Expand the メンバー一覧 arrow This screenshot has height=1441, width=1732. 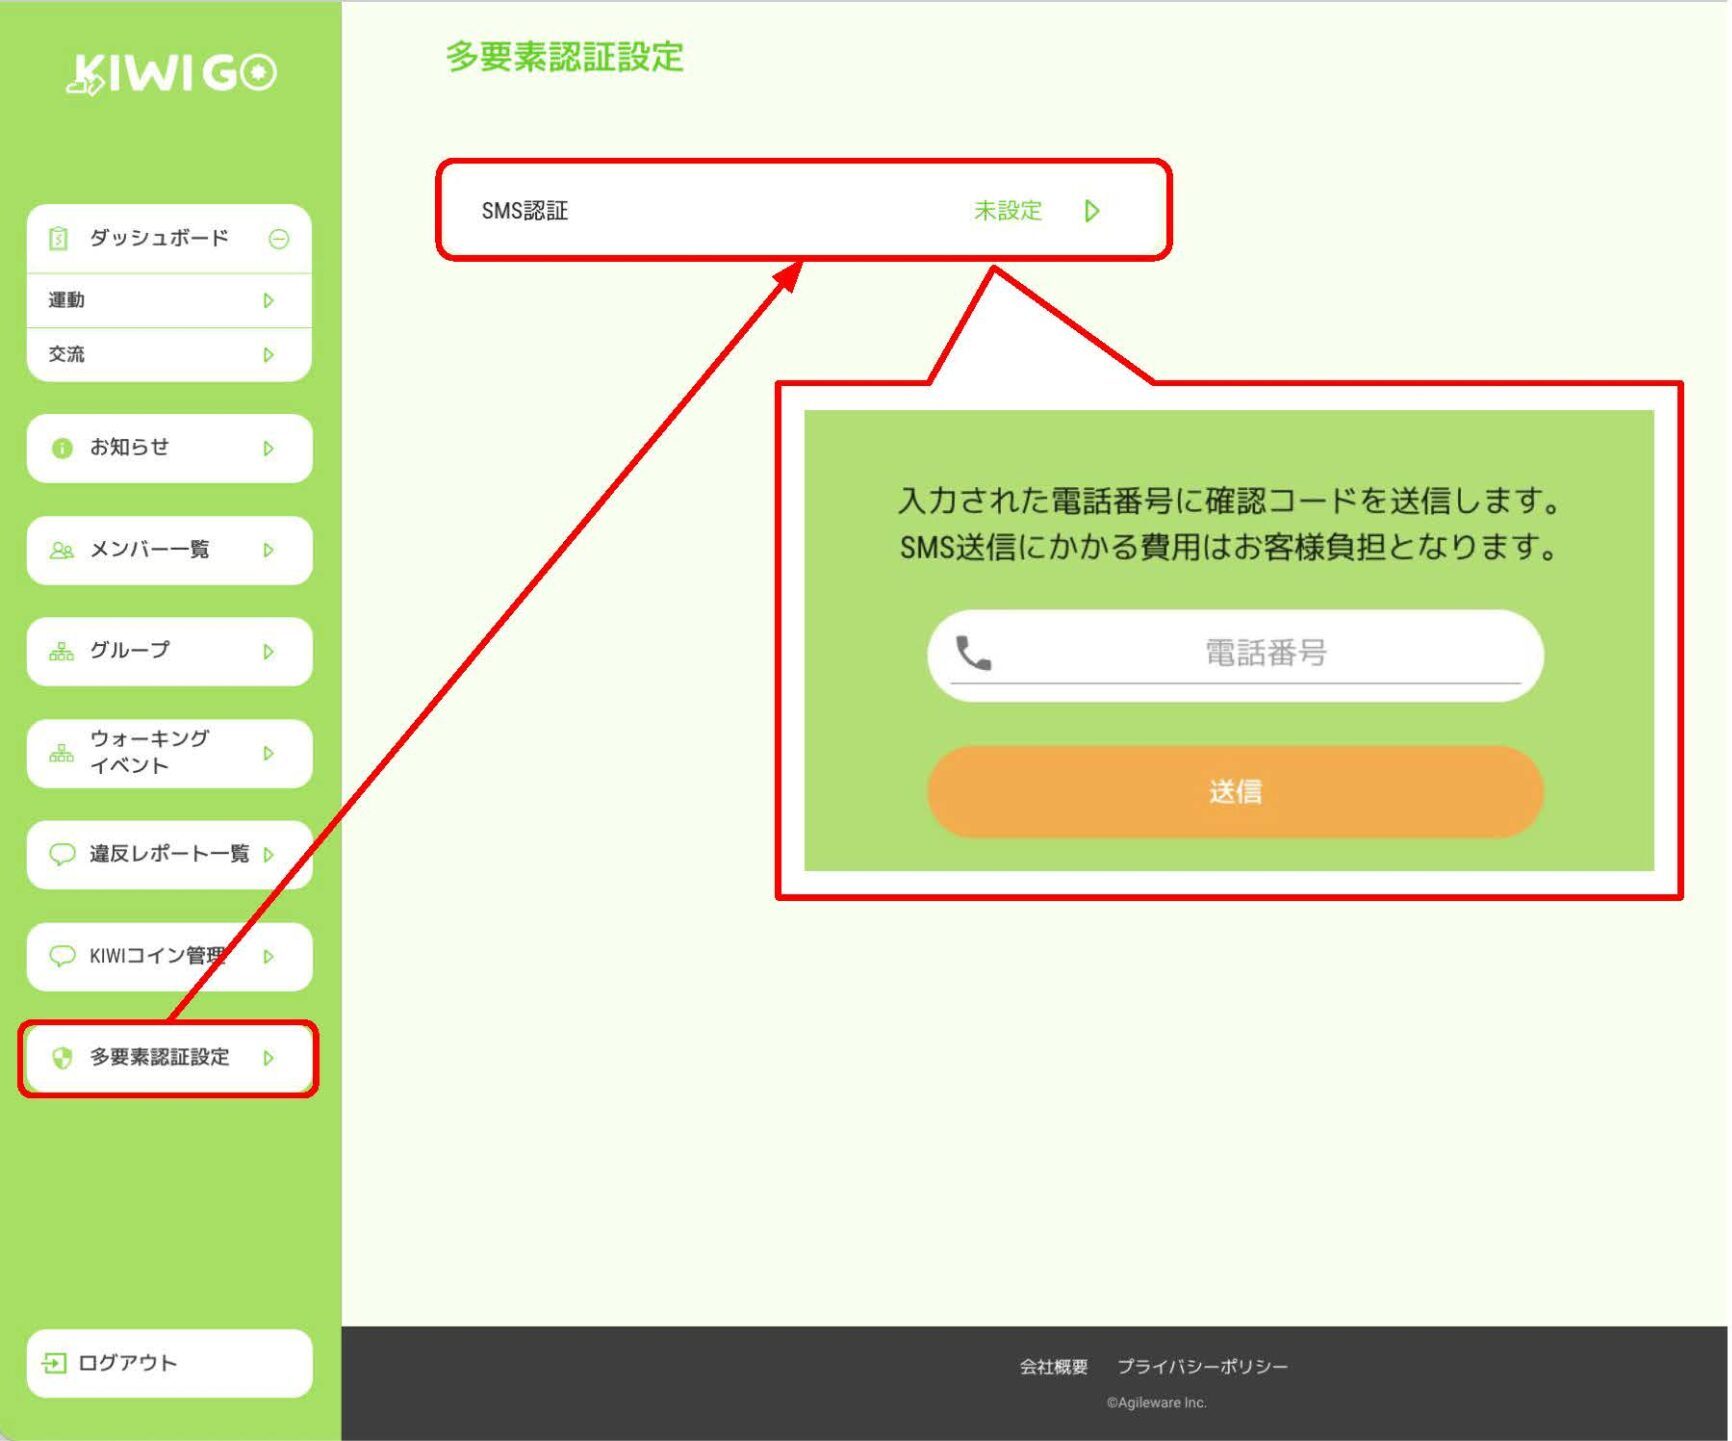tap(268, 550)
